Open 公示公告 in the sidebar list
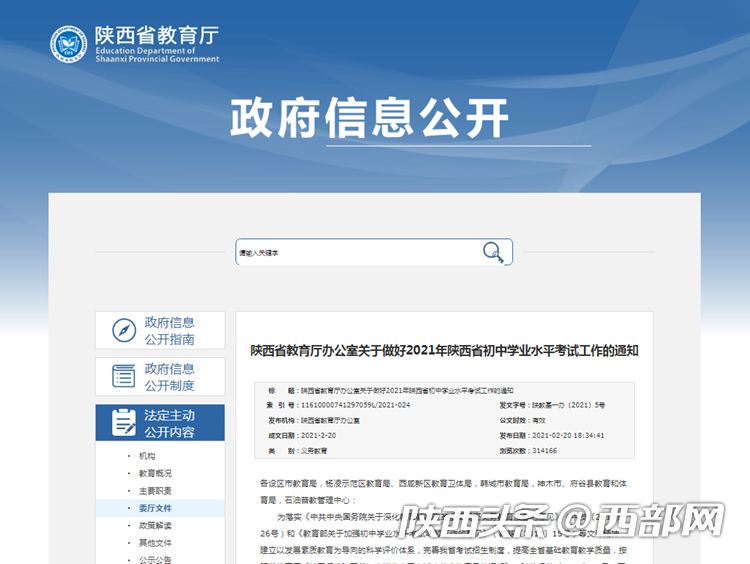 (x=155, y=559)
